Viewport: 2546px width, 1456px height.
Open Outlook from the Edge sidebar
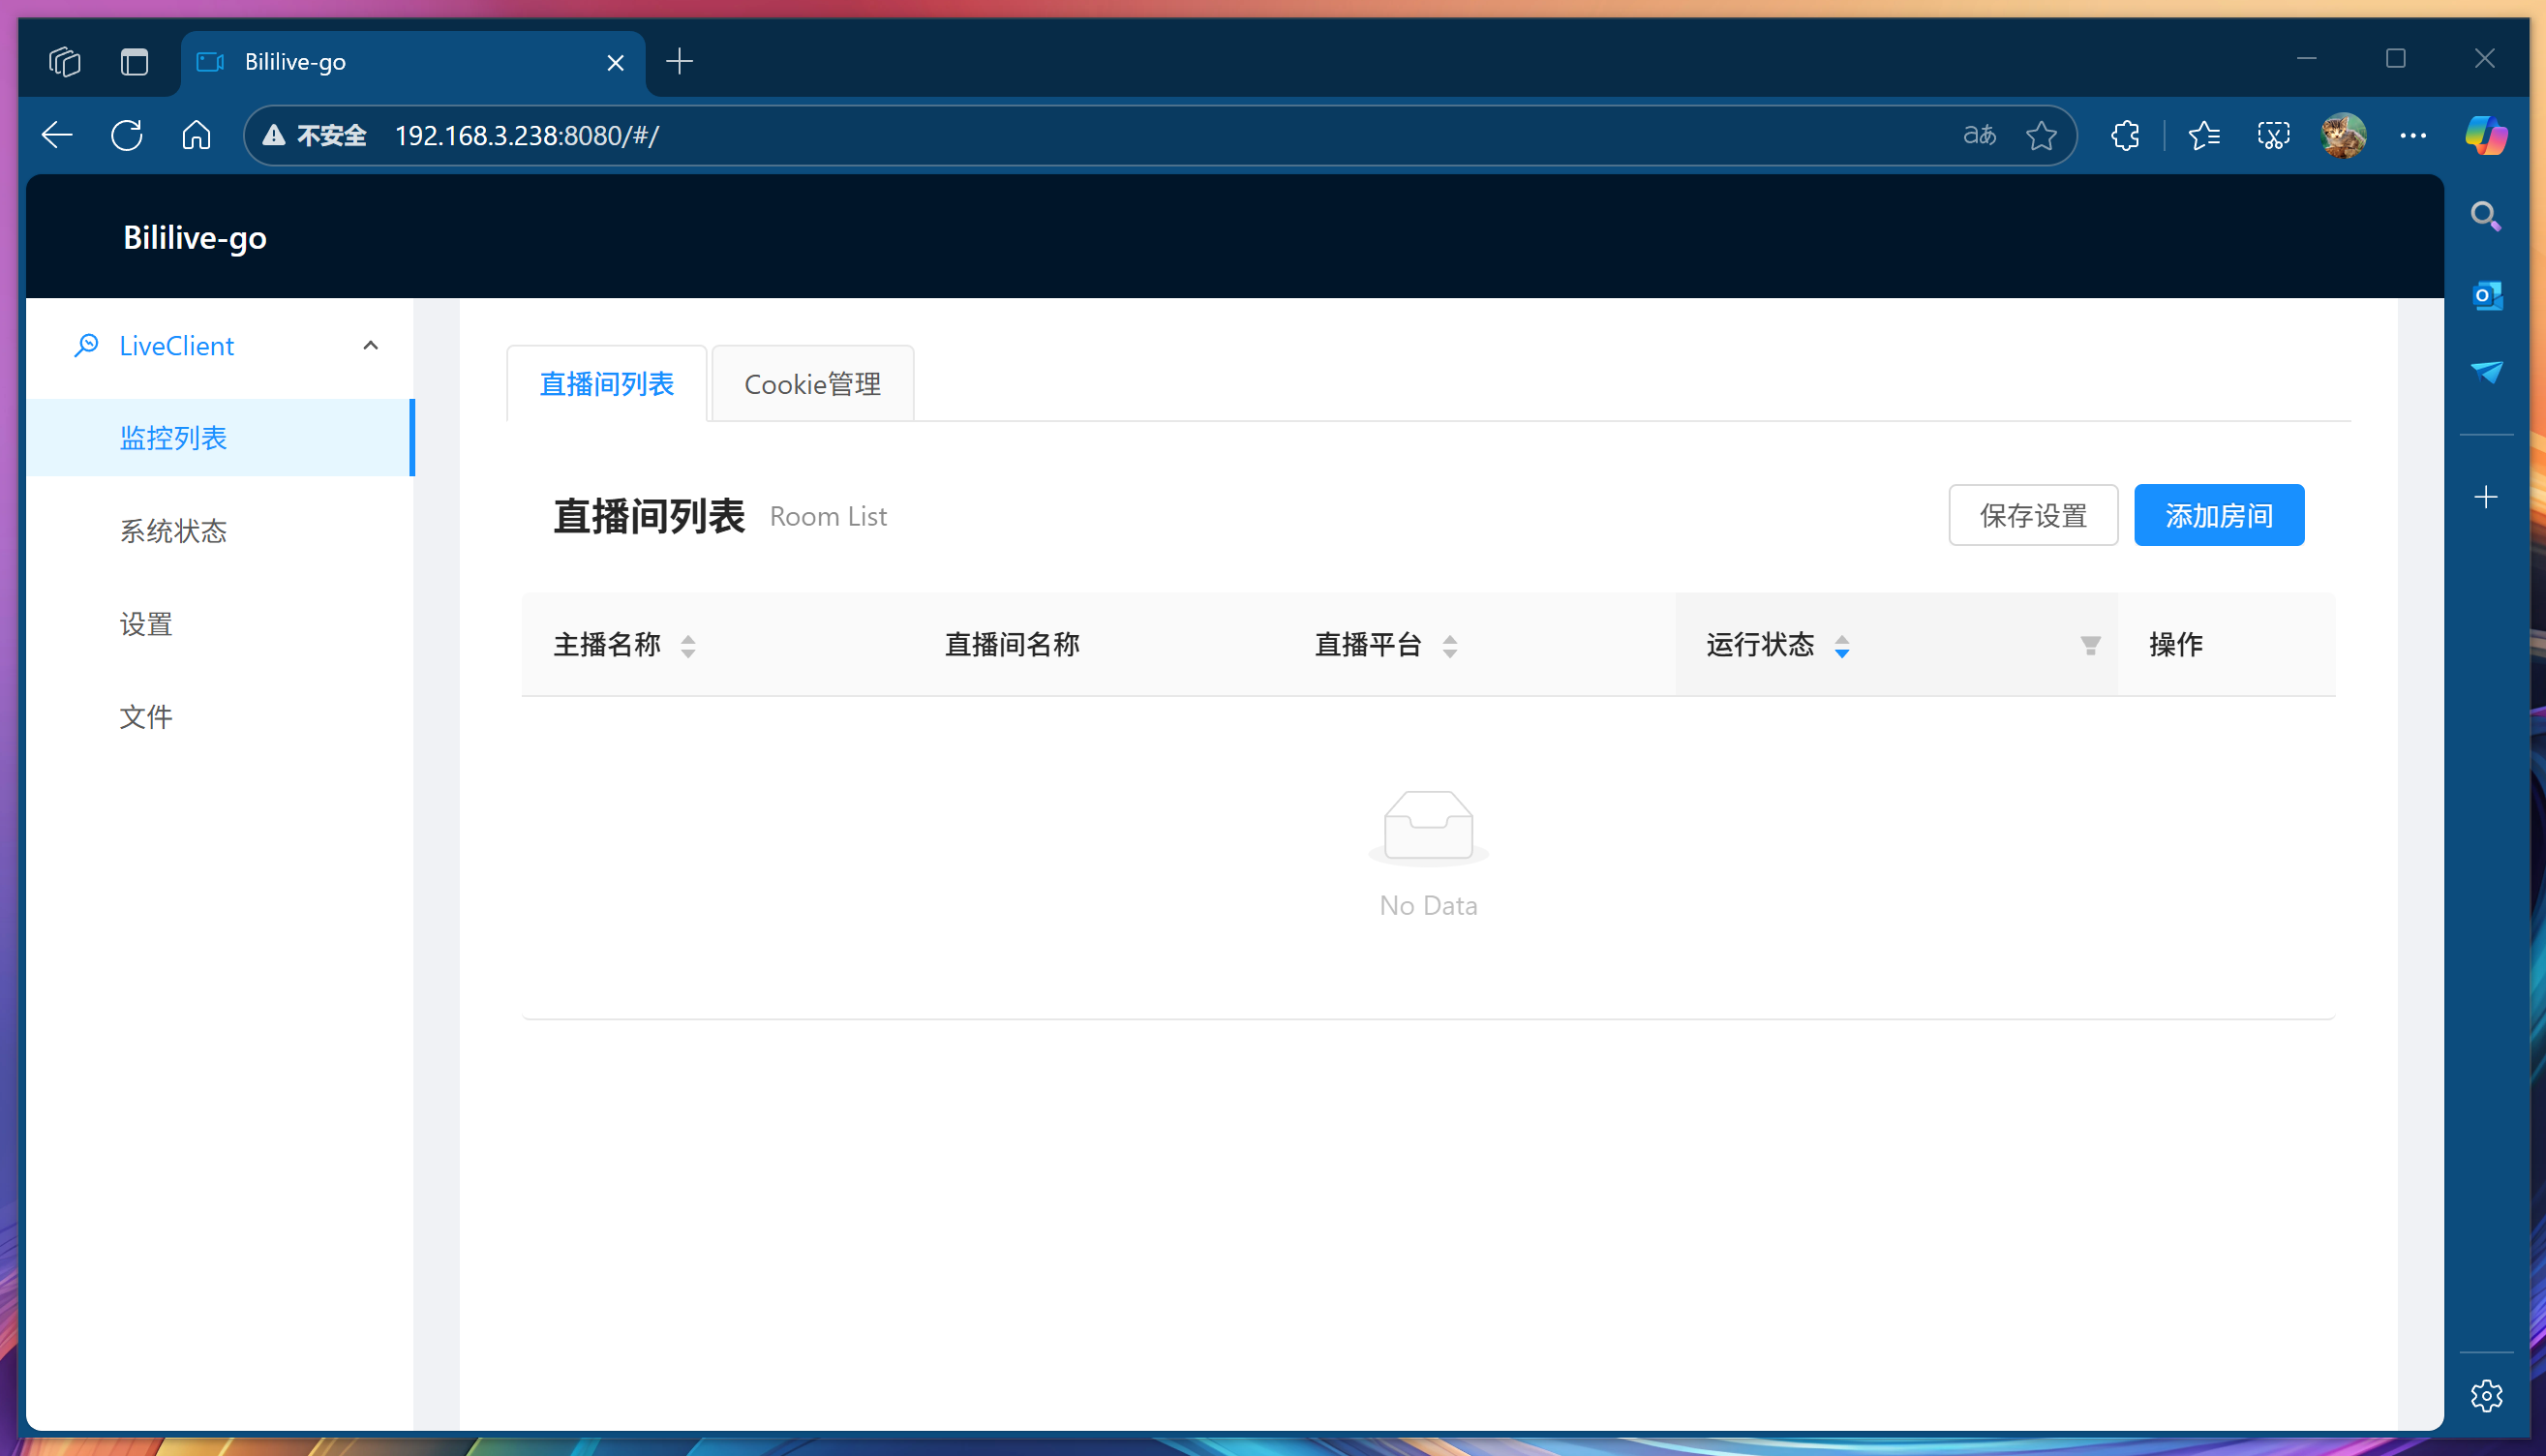(2487, 295)
